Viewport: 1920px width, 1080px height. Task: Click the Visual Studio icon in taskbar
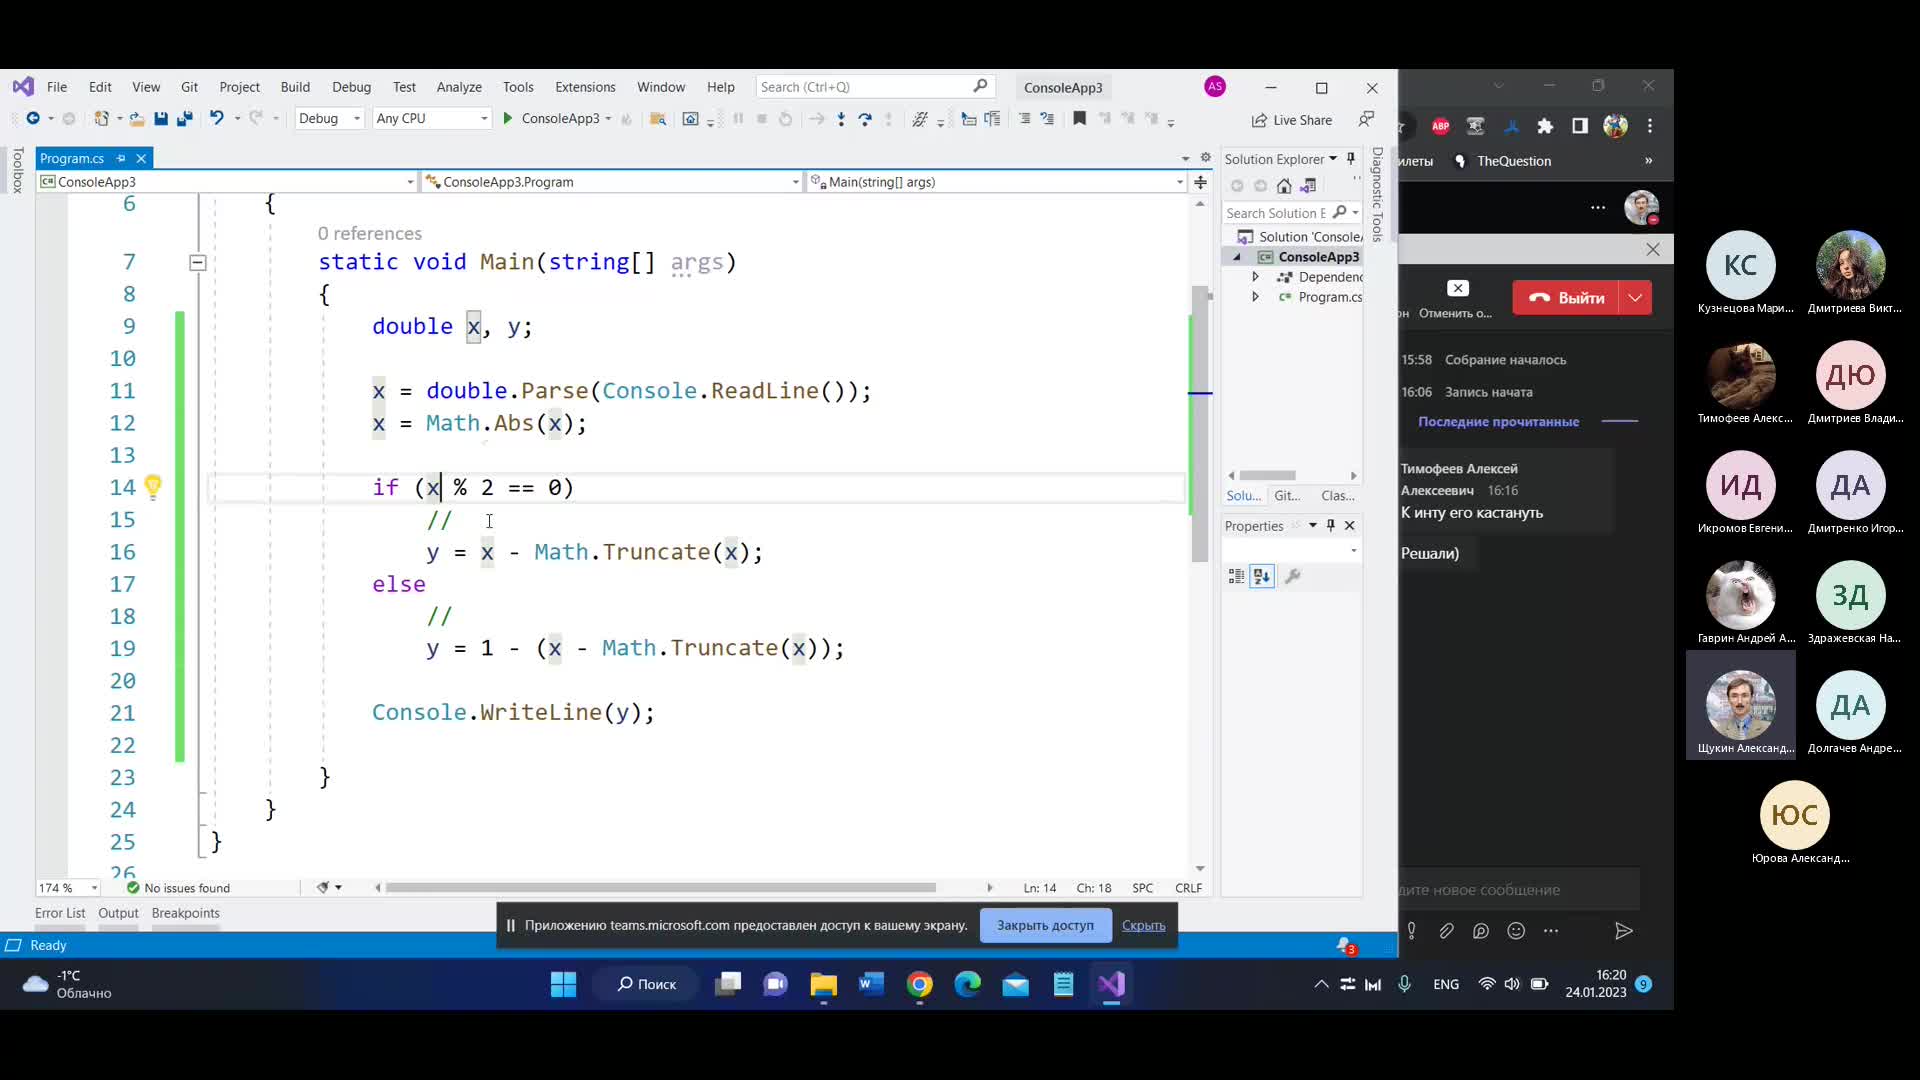coord(1111,985)
